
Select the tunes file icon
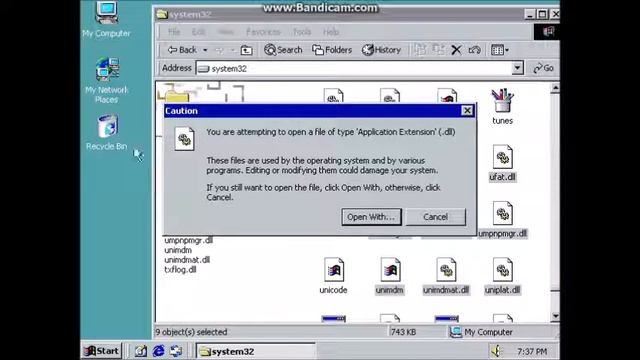pos(502,107)
